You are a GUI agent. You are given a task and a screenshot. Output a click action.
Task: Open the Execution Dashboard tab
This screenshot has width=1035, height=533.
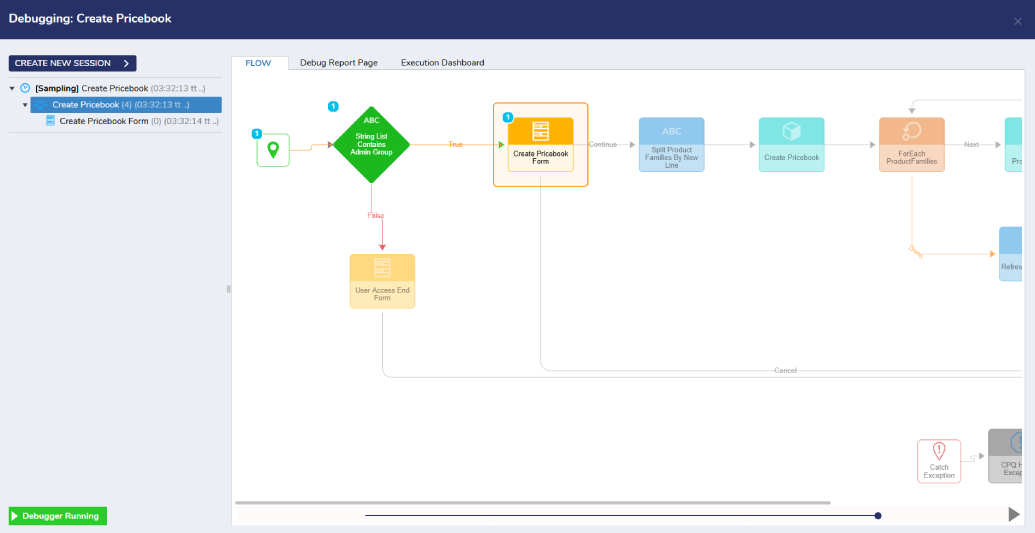442,63
